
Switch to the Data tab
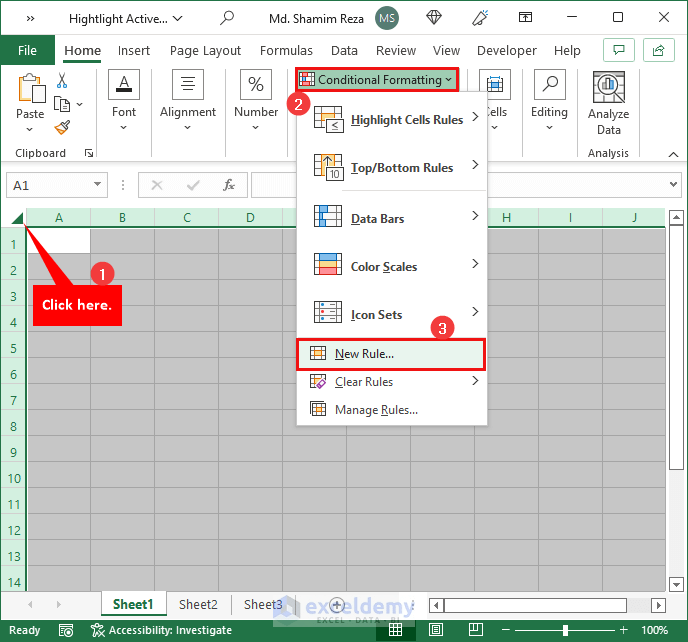pos(344,50)
